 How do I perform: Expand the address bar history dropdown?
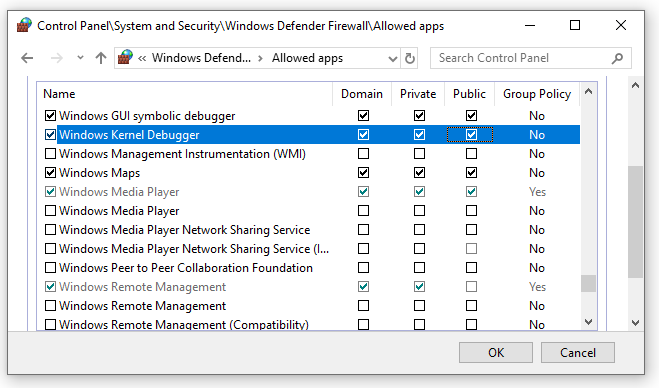pos(393,58)
